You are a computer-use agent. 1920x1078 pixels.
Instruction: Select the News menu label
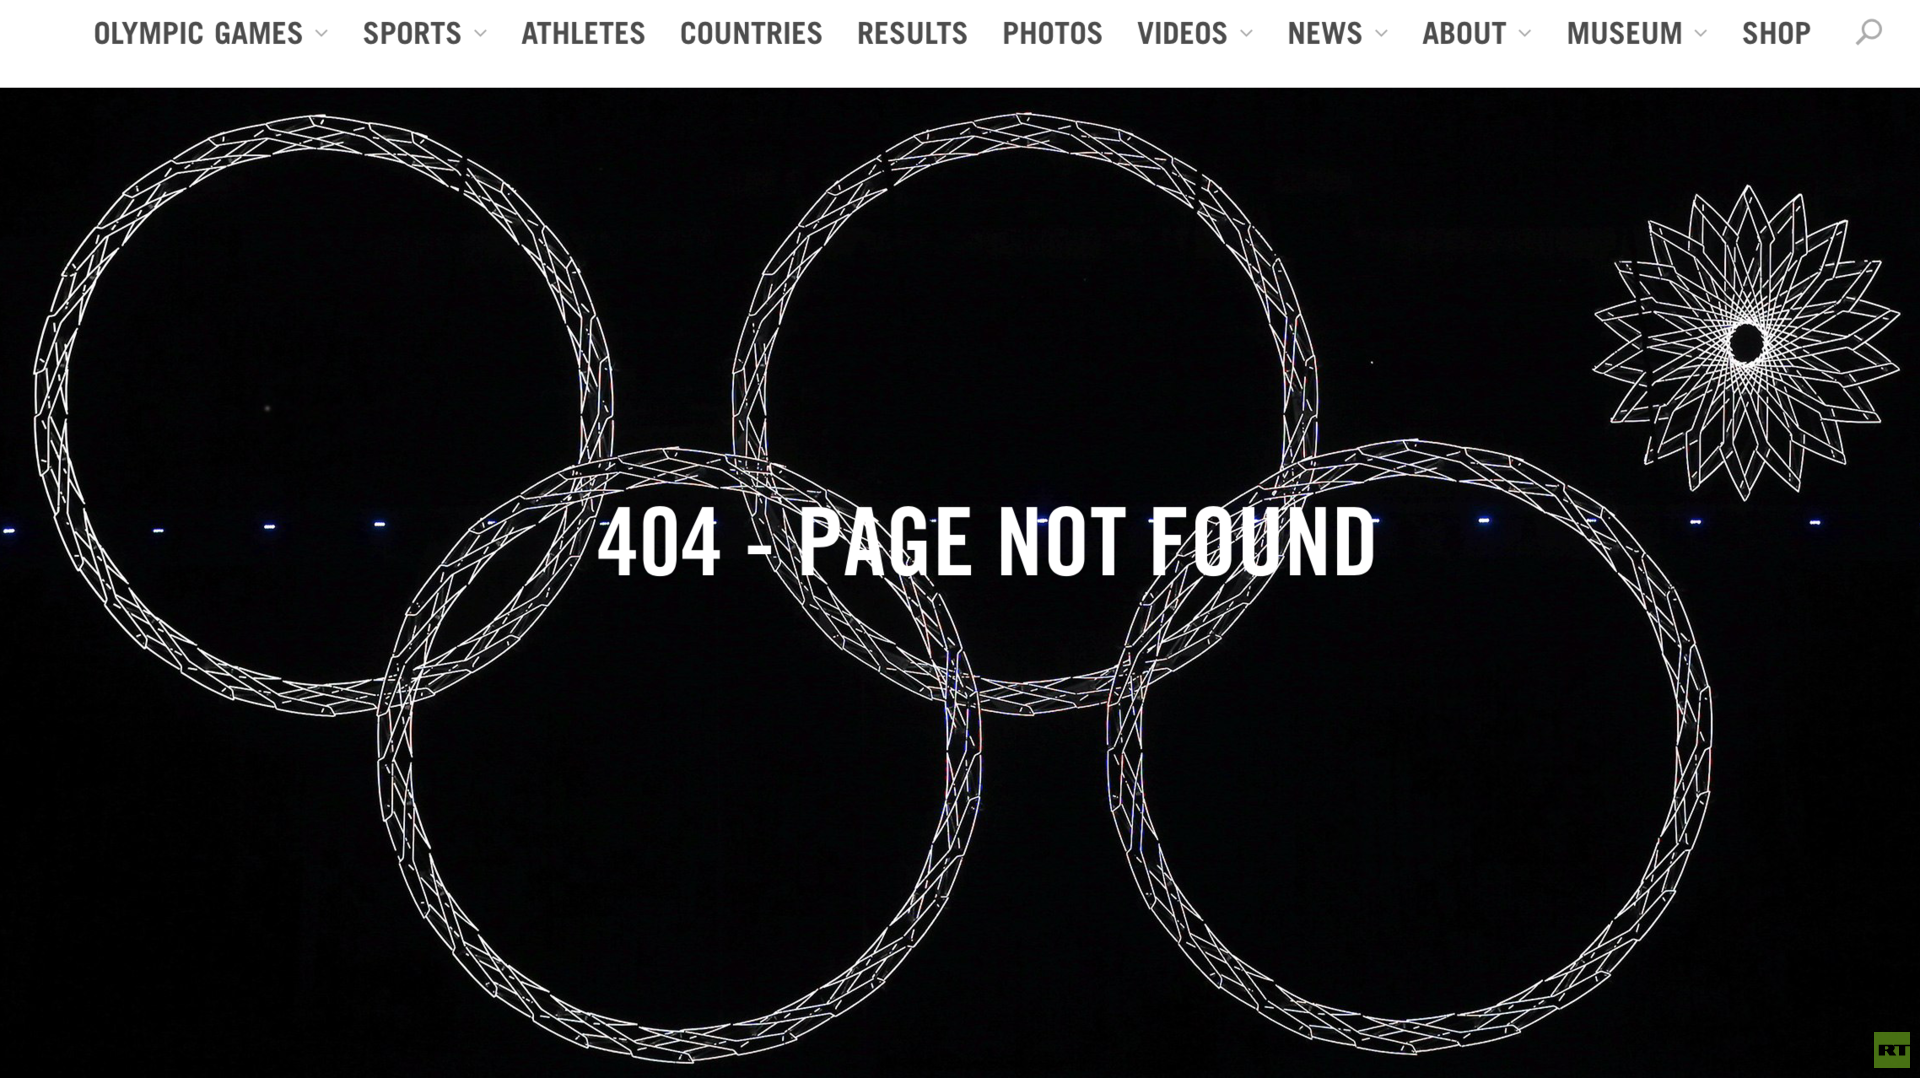1325,34
